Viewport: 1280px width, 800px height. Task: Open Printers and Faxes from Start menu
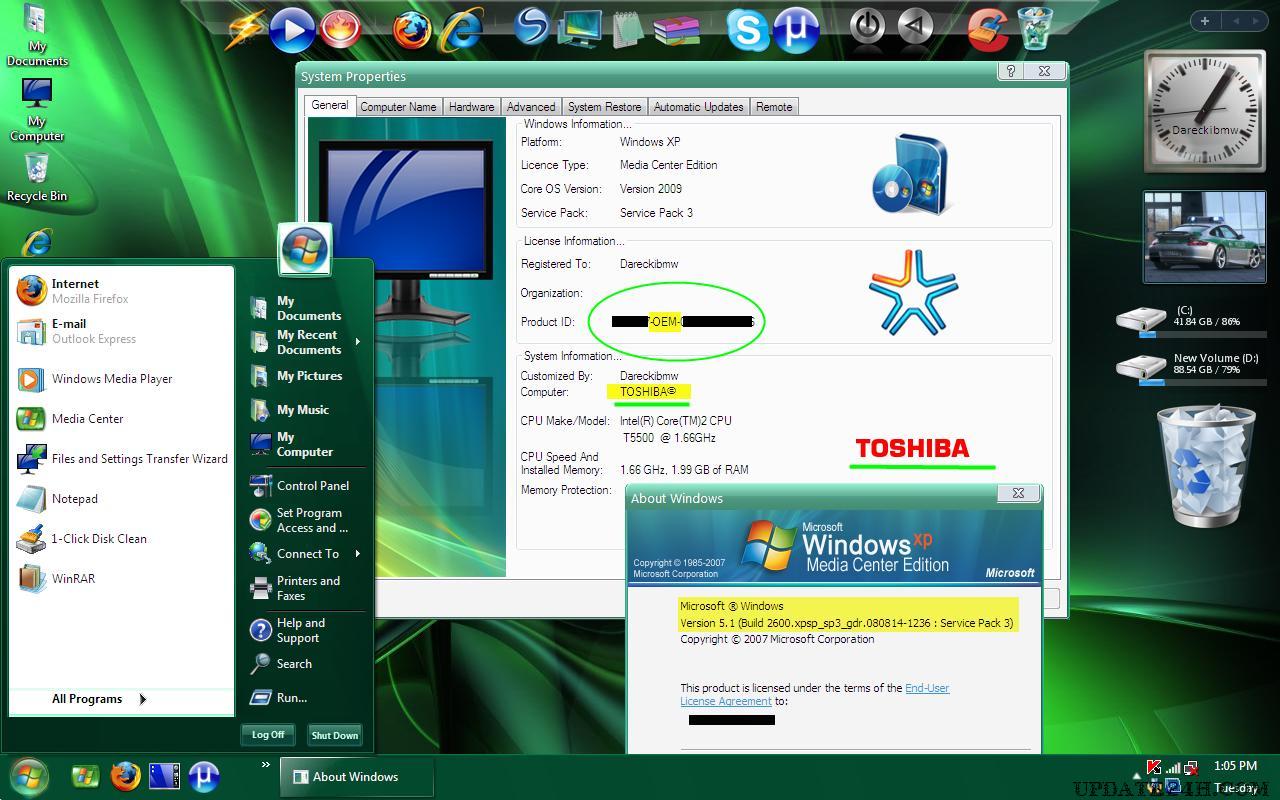[305, 588]
